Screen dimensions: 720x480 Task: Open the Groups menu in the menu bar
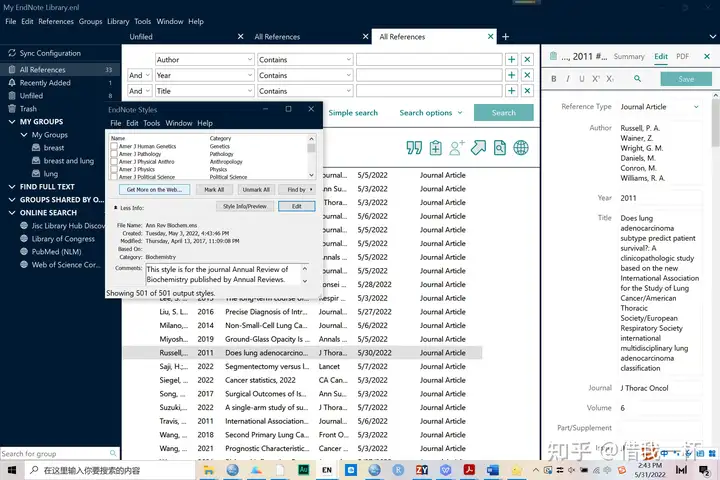(90, 21)
